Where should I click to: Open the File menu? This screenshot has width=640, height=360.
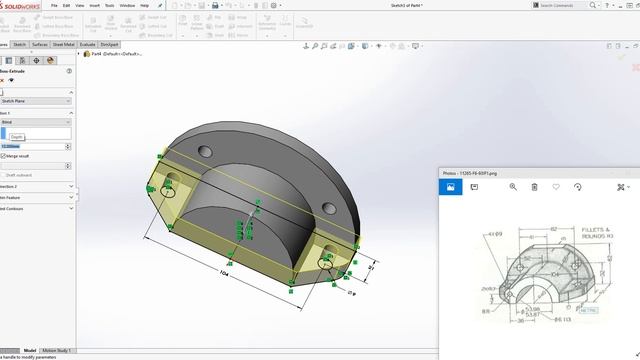[x=54, y=6]
